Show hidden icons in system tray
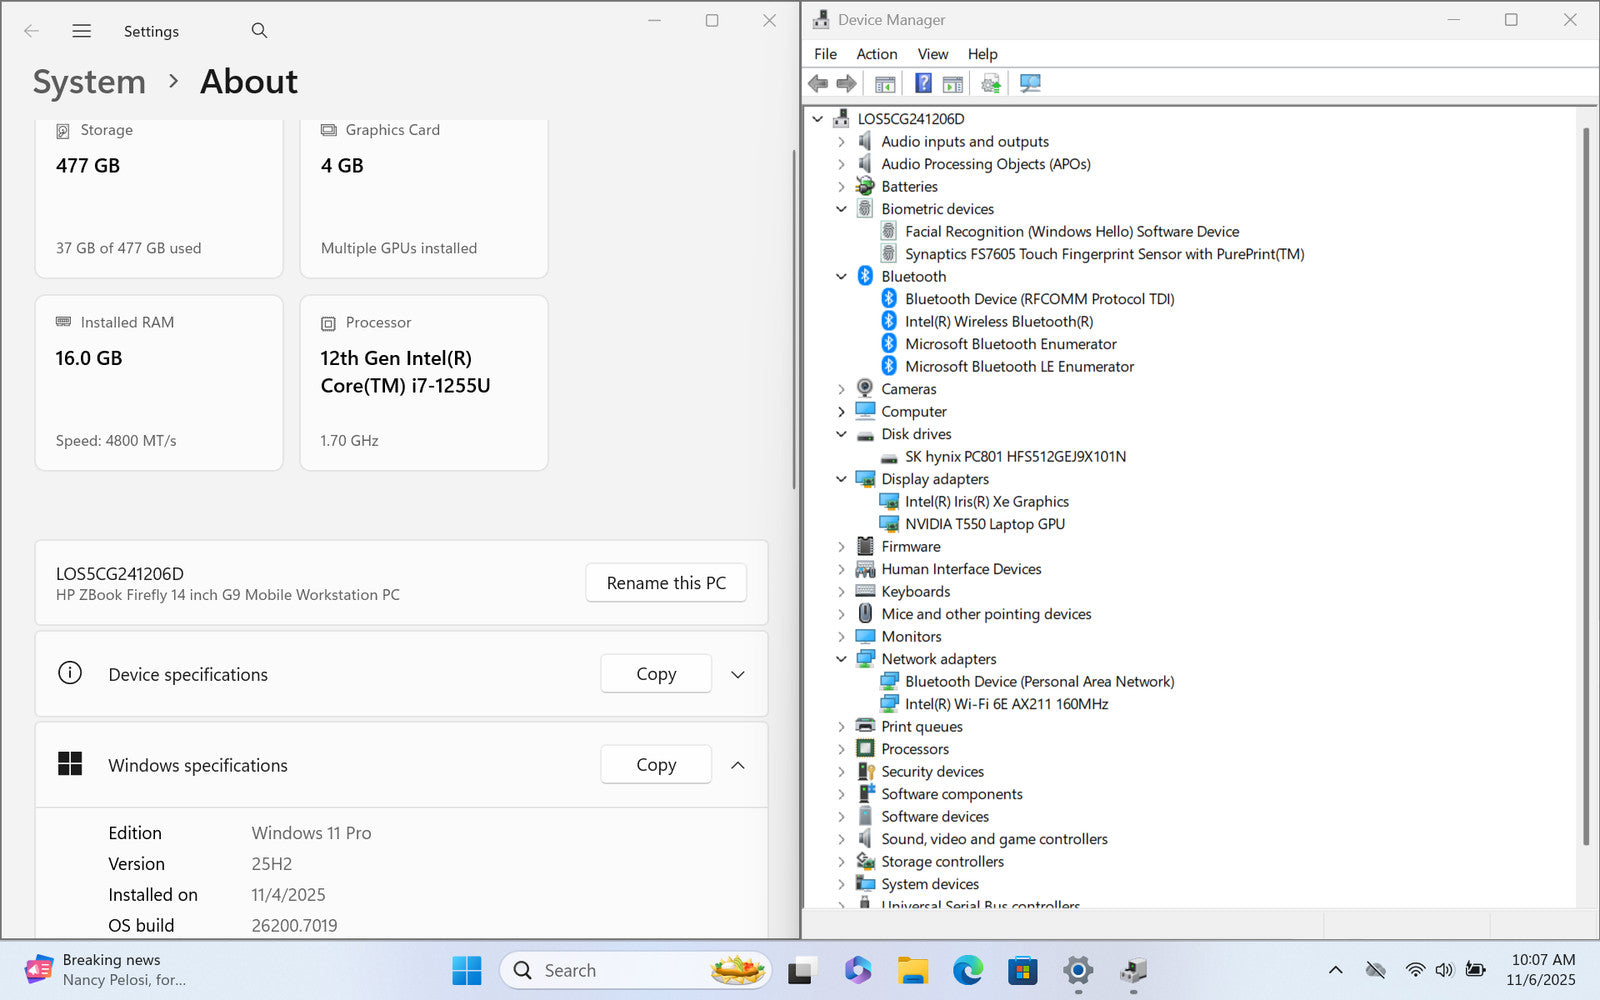This screenshot has height=1000, width=1600. (1335, 970)
